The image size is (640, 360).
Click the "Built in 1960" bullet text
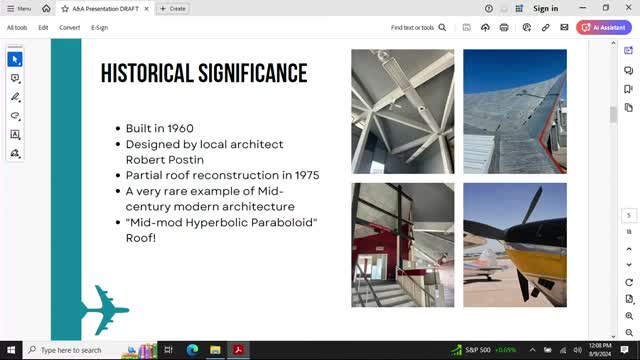(x=160, y=129)
